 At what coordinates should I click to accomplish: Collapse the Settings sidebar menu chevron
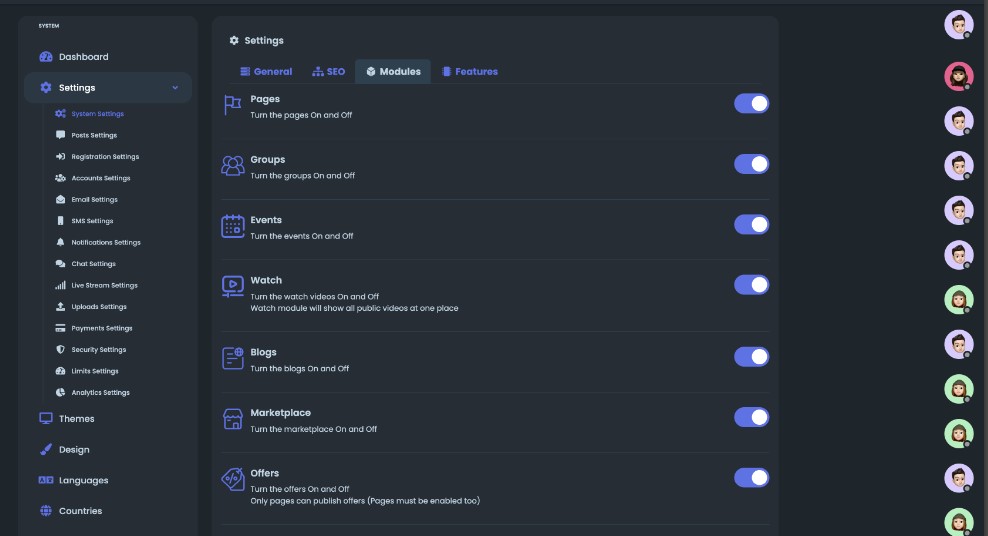[x=175, y=88]
